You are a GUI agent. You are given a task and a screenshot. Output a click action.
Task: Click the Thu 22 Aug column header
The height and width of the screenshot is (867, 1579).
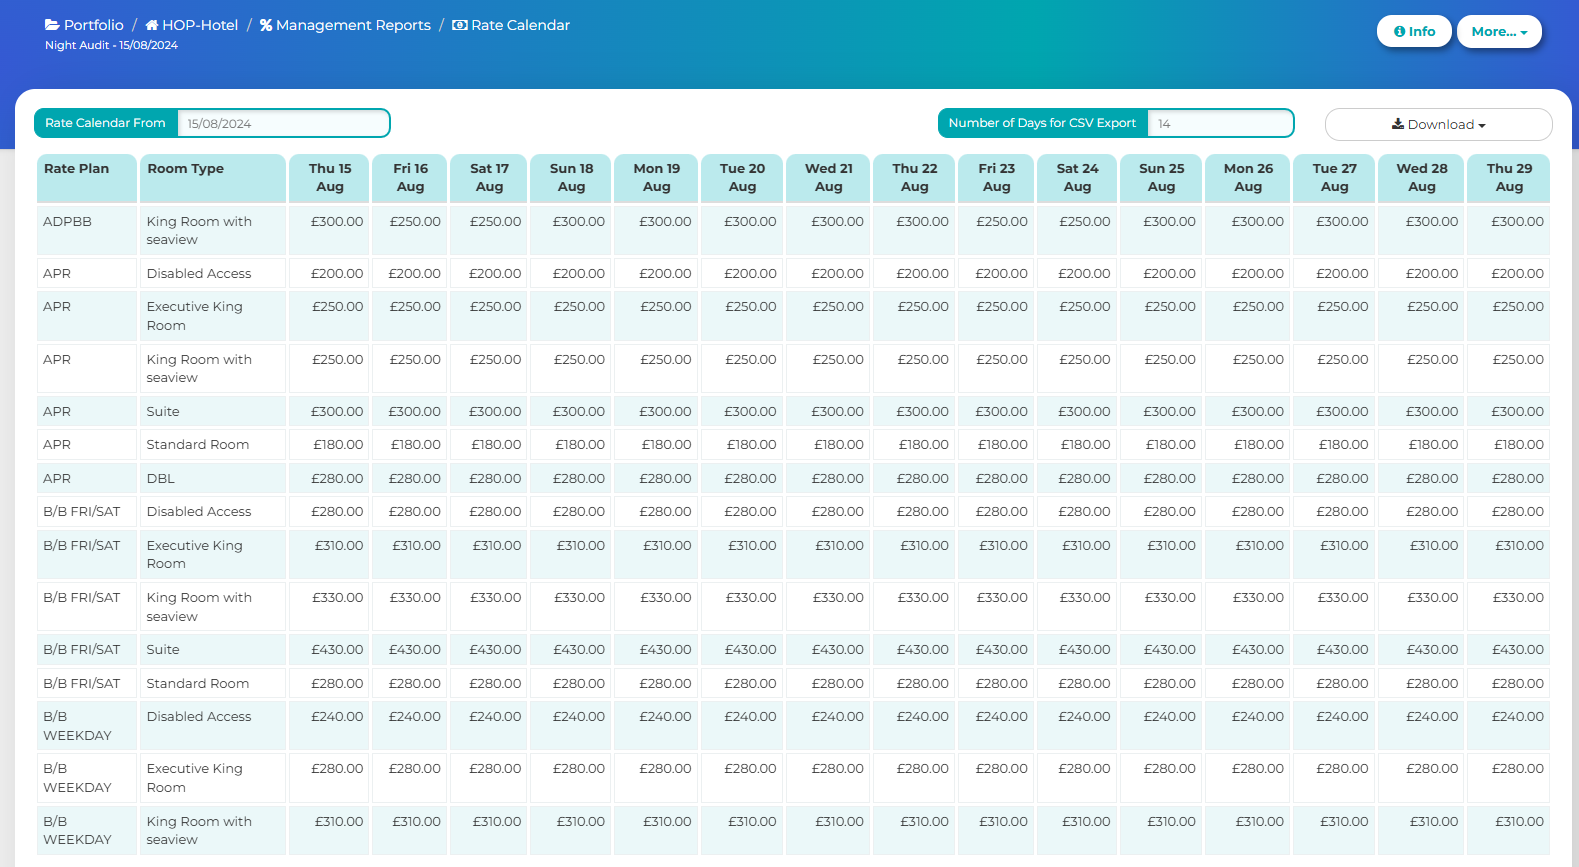pos(914,178)
